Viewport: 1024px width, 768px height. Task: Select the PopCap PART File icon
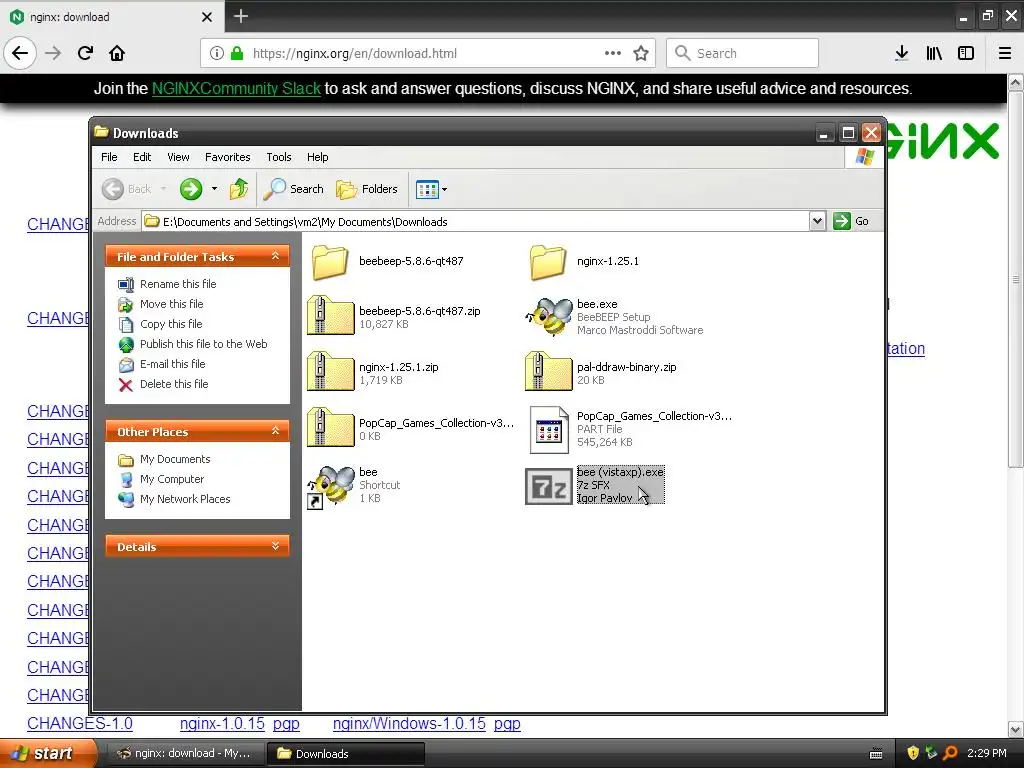(549, 429)
